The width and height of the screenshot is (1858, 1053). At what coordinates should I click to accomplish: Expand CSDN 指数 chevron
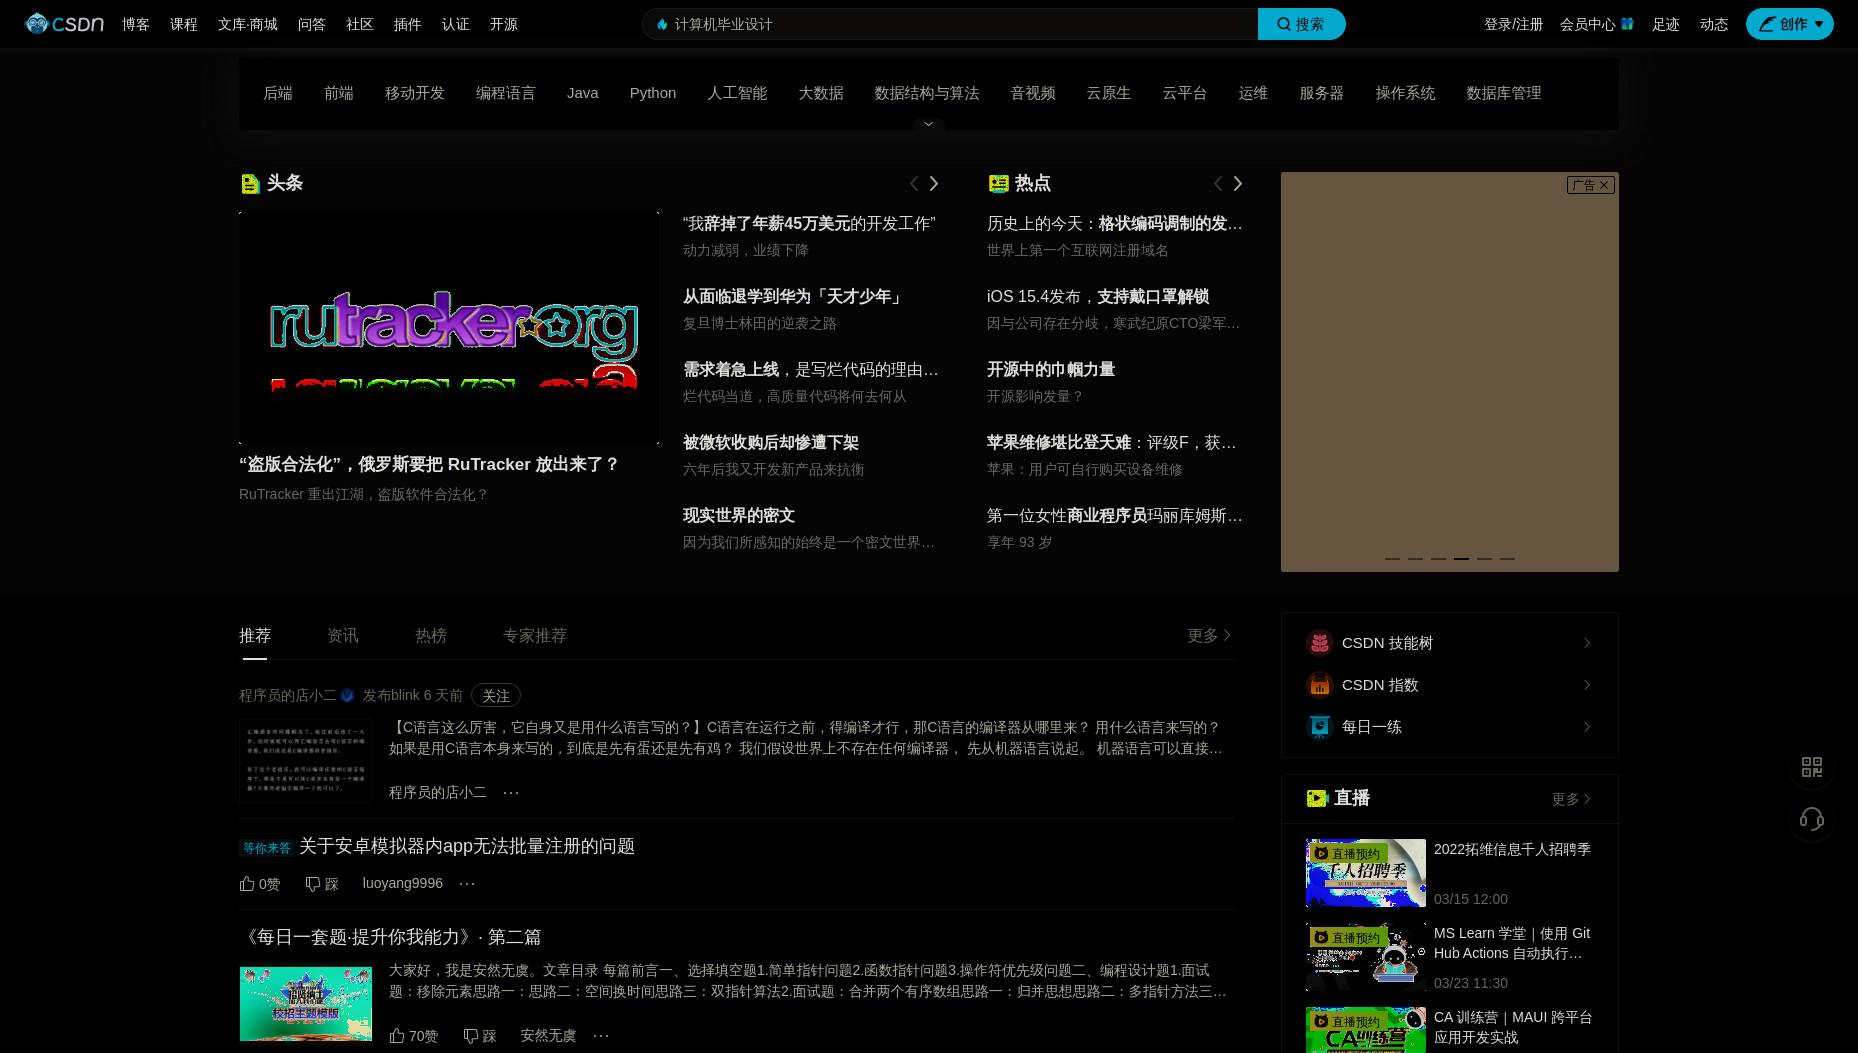(x=1587, y=685)
